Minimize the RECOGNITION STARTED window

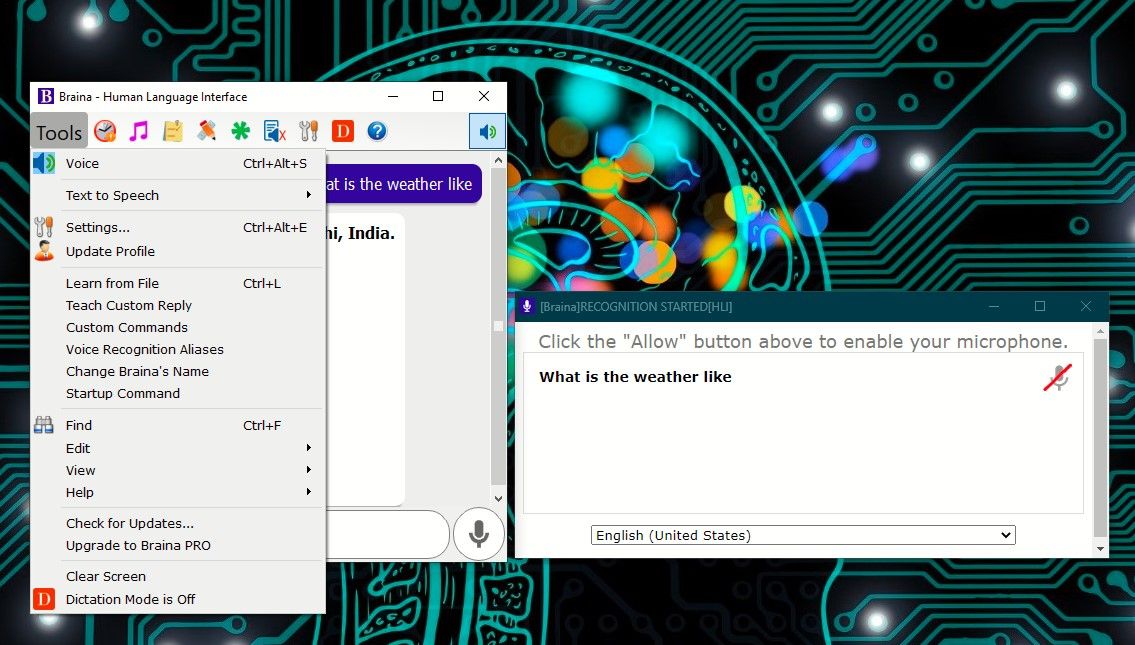point(994,306)
